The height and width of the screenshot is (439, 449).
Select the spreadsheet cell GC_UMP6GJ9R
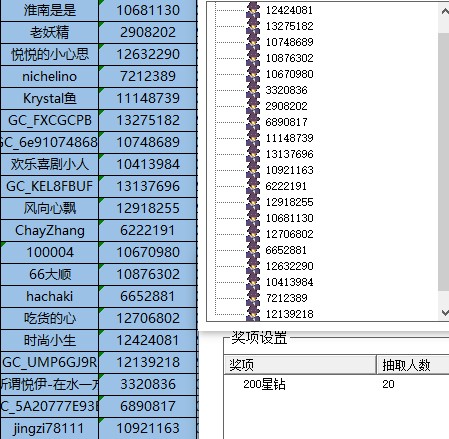tap(50, 362)
